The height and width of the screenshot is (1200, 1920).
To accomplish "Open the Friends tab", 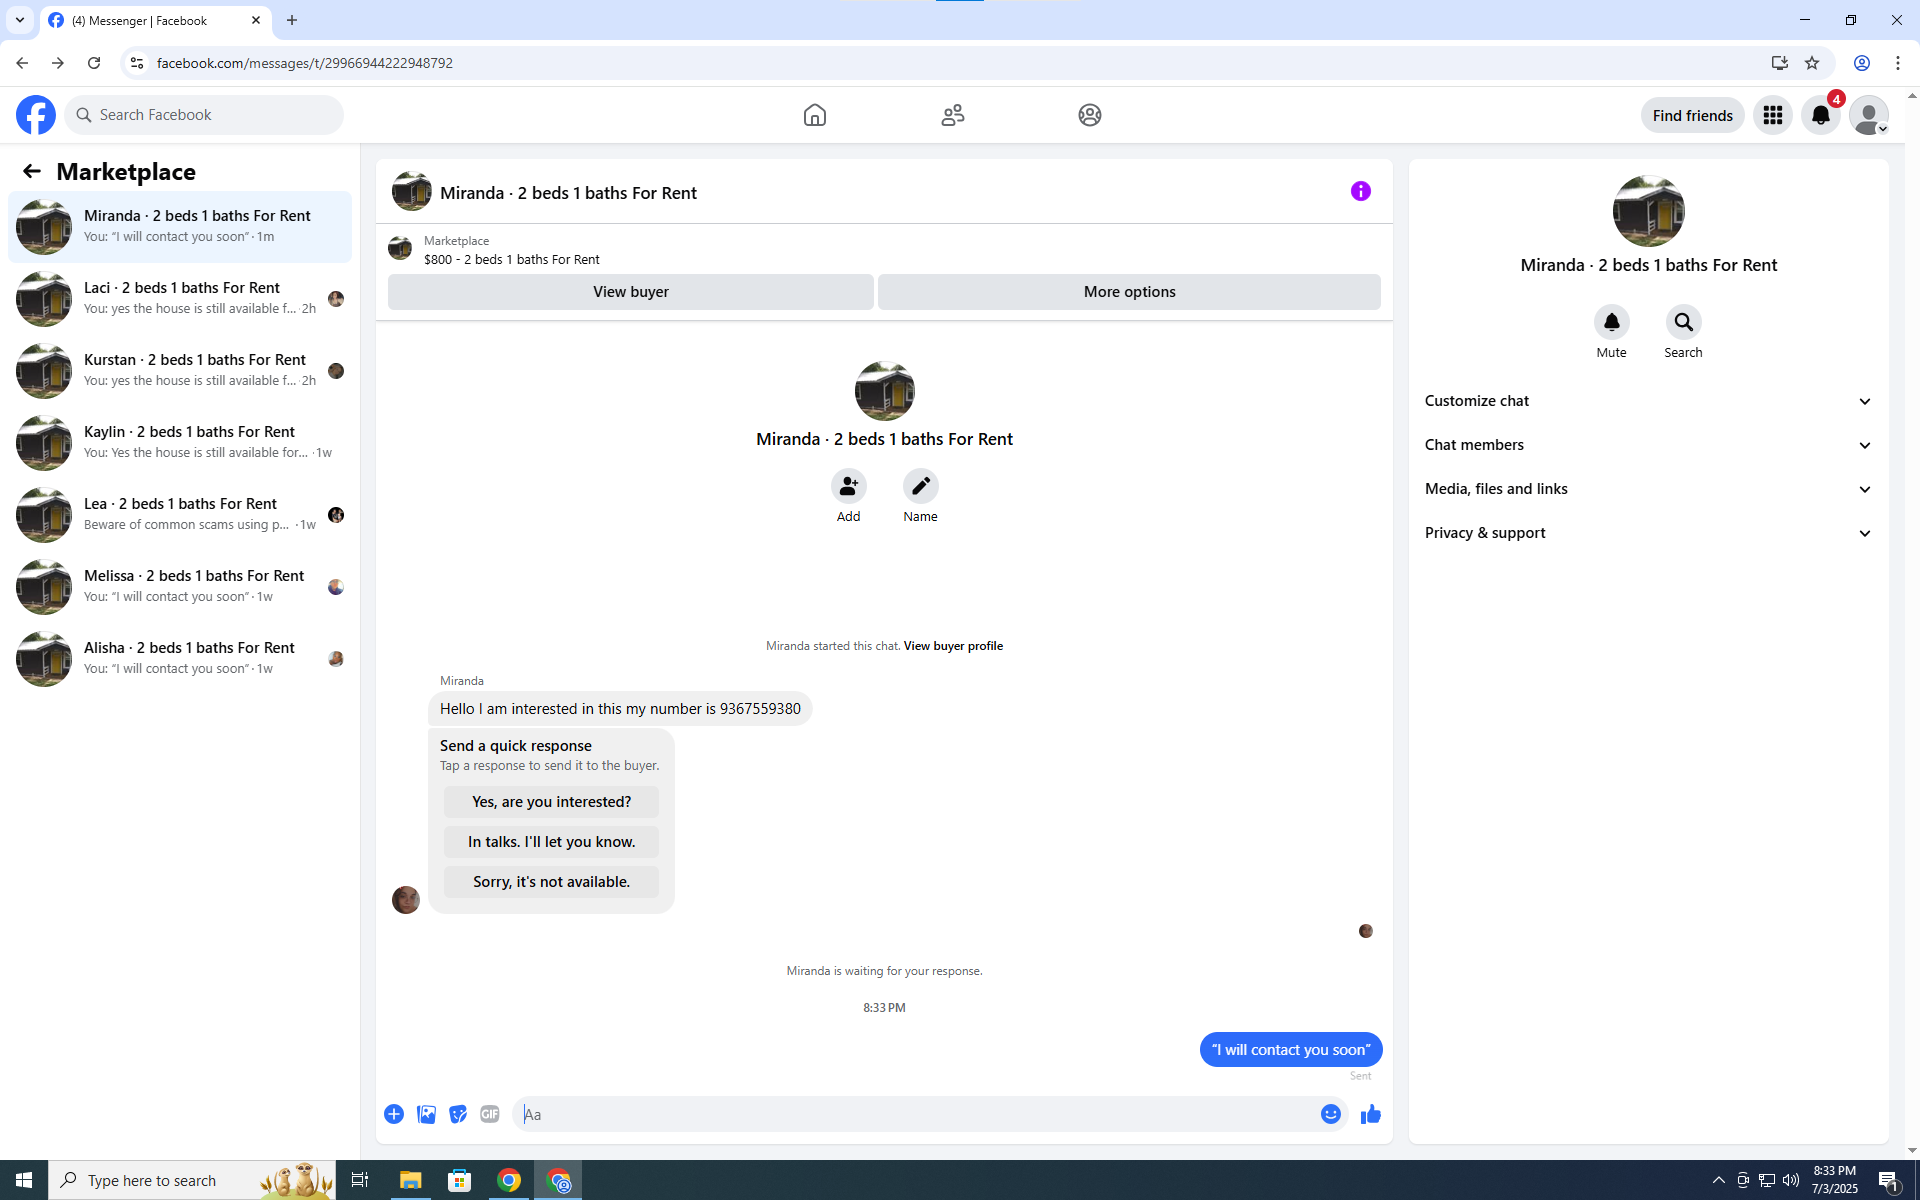I will point(952,115).
